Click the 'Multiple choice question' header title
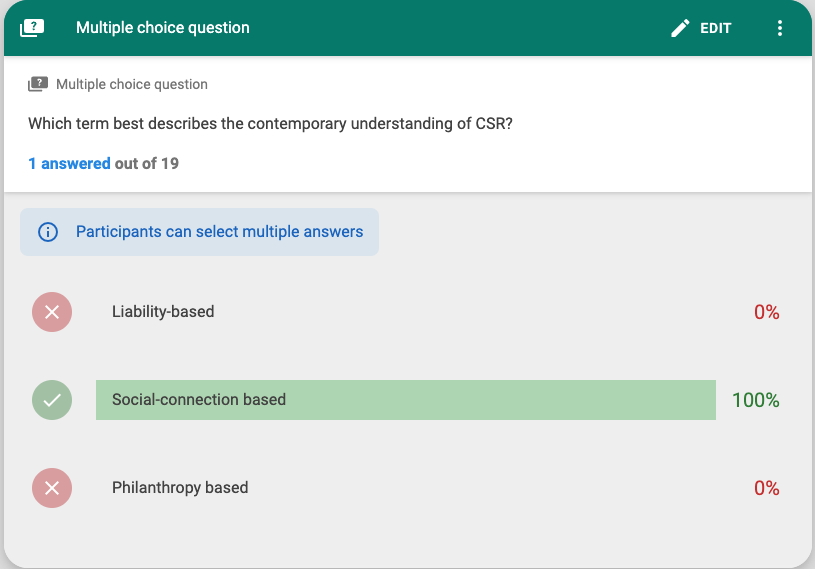This screenshot has height=569, width=815. coord(163,28)
